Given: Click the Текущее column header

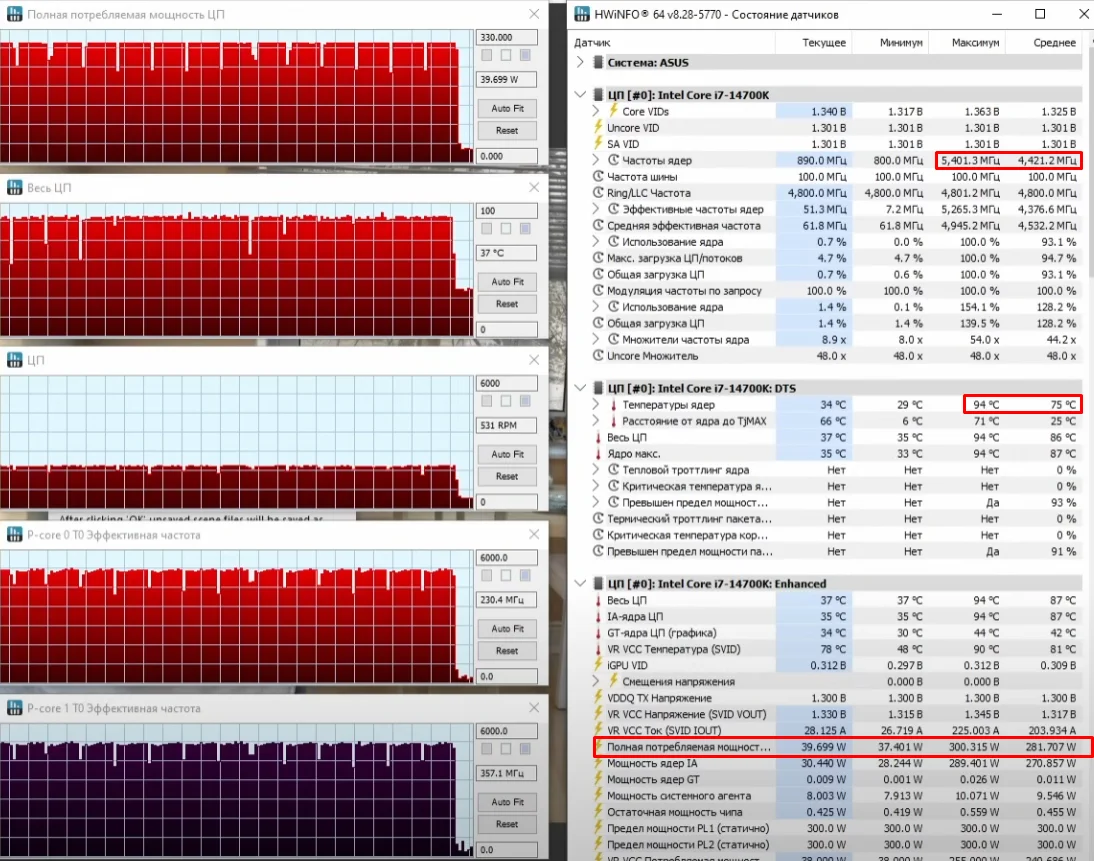Looking at the screenshot, I should pos(814,43).
